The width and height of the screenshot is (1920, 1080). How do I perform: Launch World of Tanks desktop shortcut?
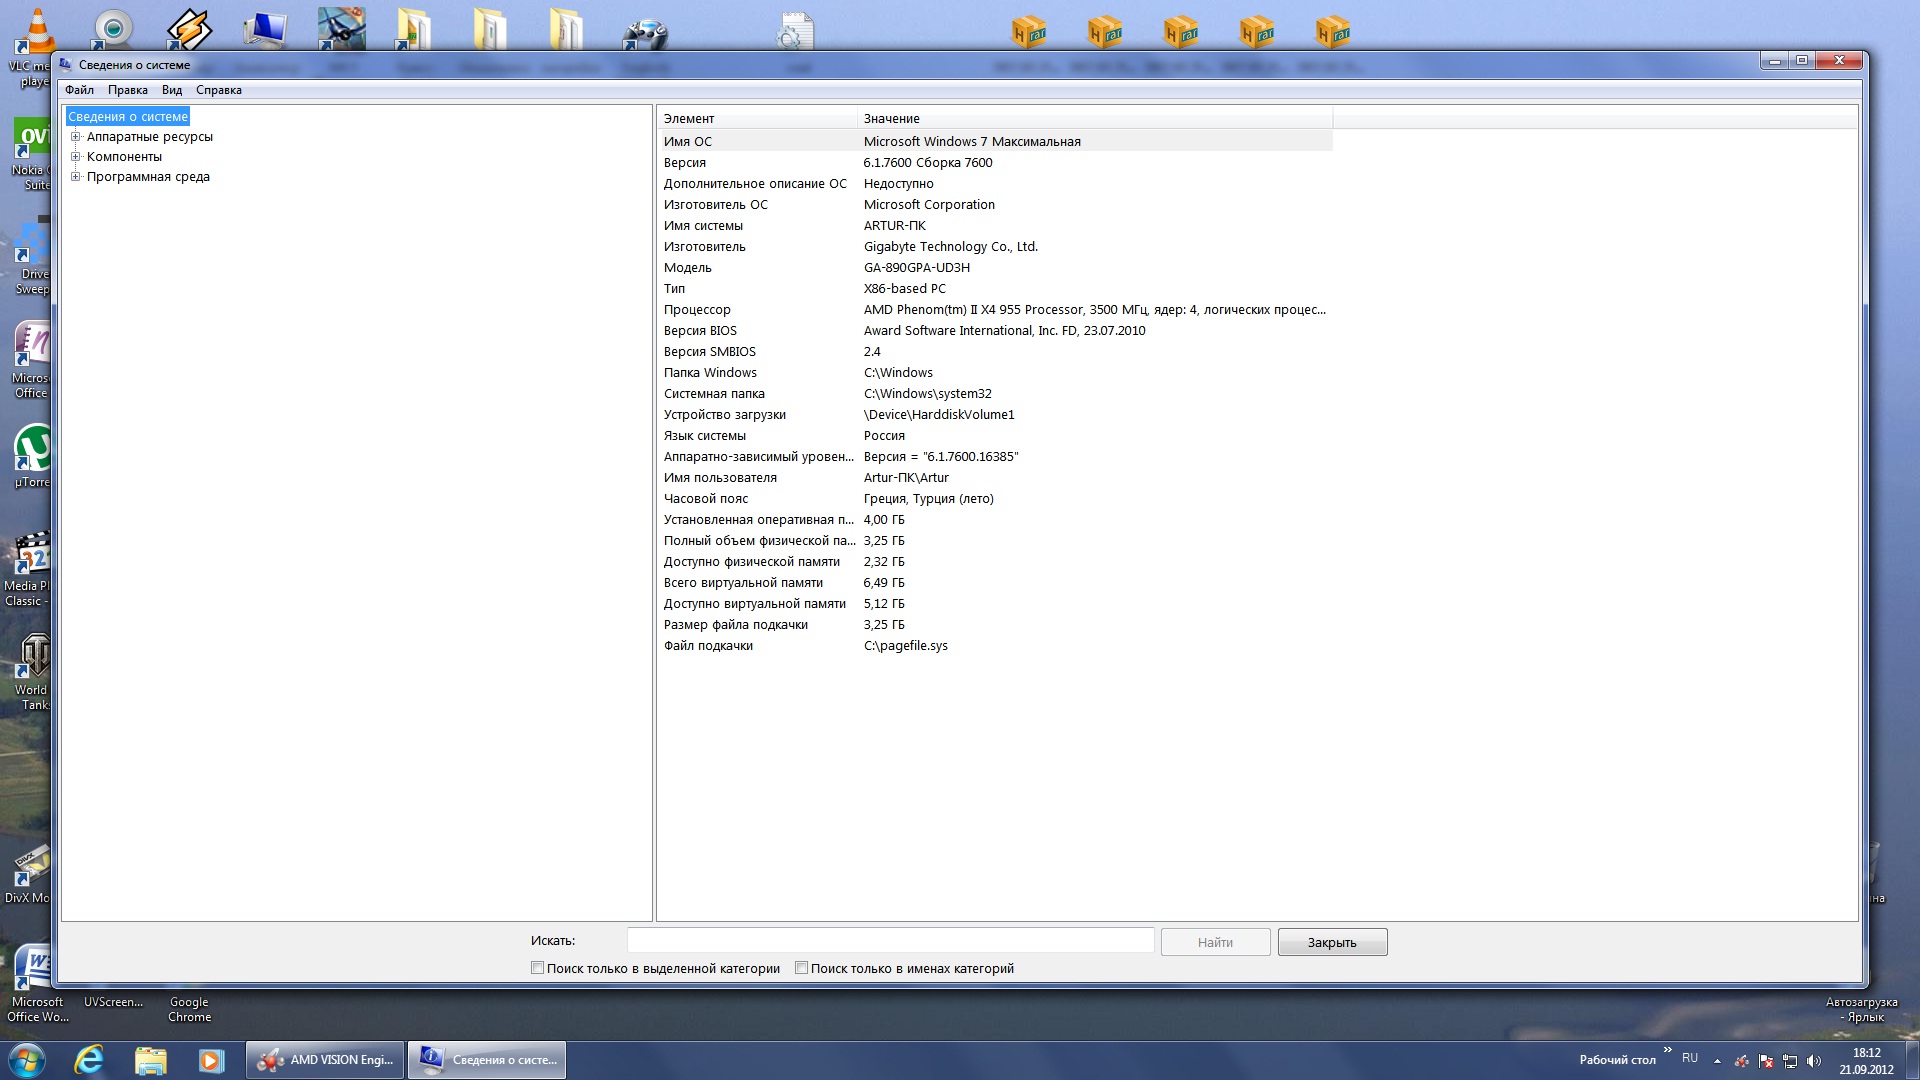point(31,673)
